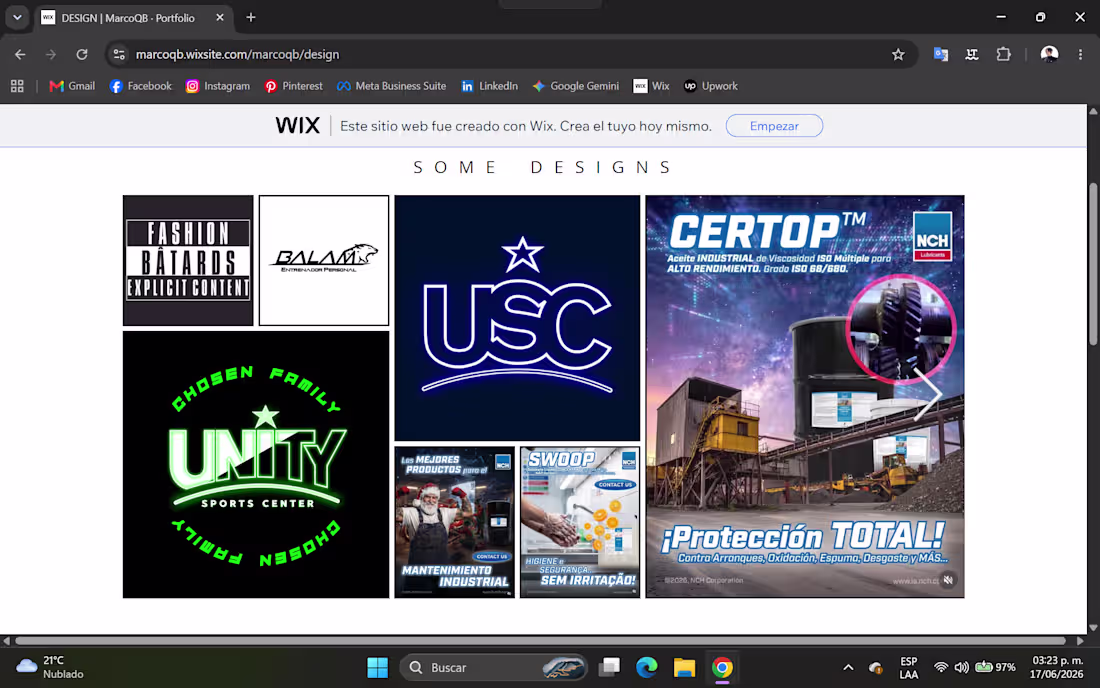This screenshot has height=688, width=1100.
Task: Open the USC neon logo thumbnail
Action: tap(517, 318)
